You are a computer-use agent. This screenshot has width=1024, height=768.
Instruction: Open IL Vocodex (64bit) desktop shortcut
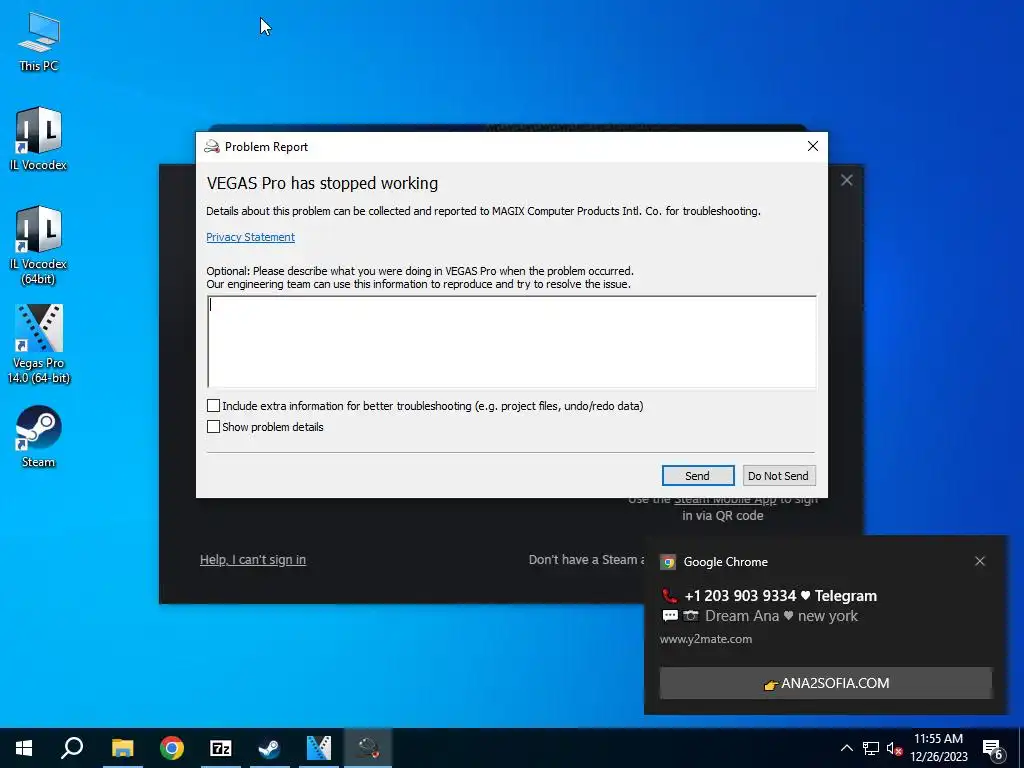click(x=39, y=245)
